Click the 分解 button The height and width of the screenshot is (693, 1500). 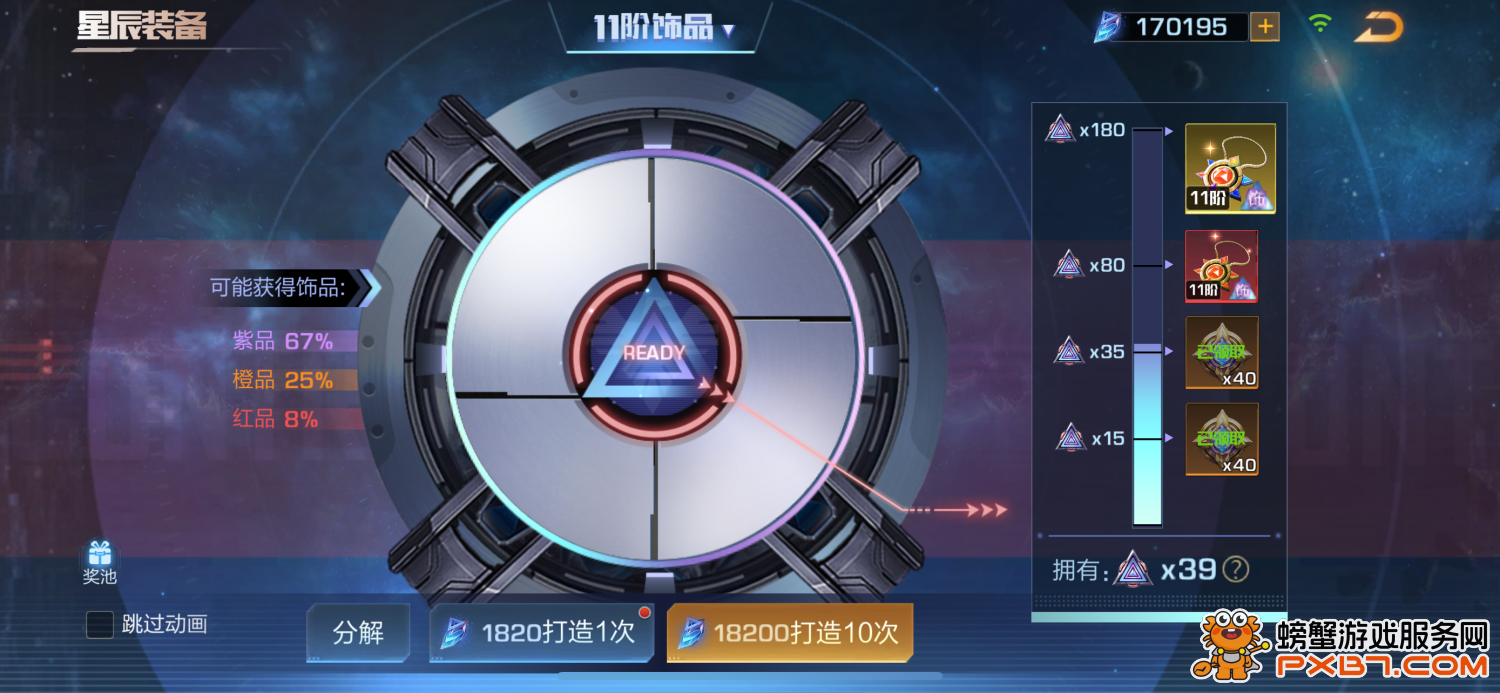pos(358,632)
